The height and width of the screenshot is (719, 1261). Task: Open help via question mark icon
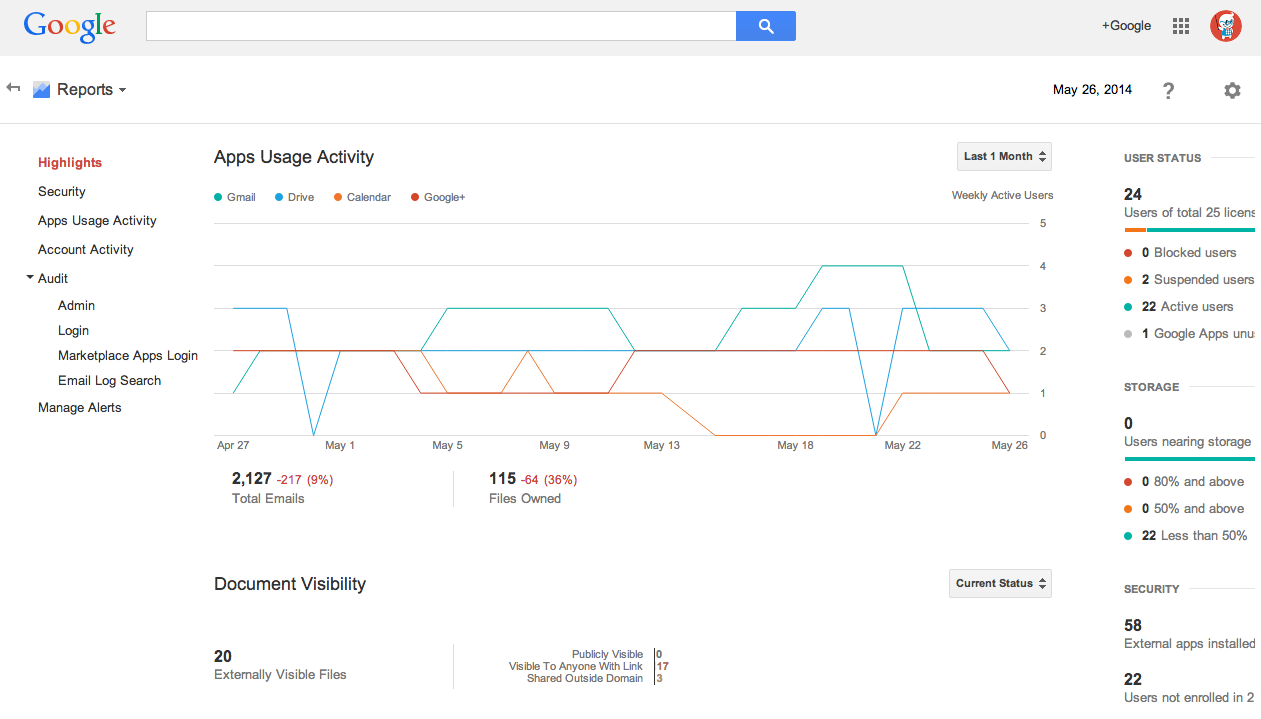(1168, 91)
